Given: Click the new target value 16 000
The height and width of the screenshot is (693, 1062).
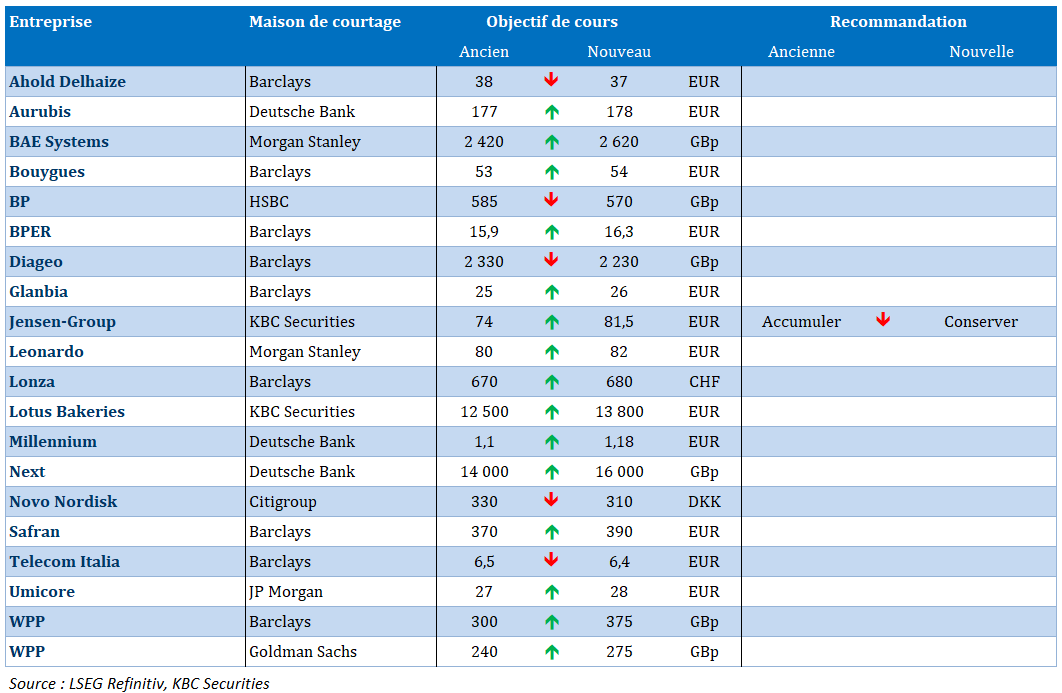Looking at the screenshot, I should tap(619, 471).
